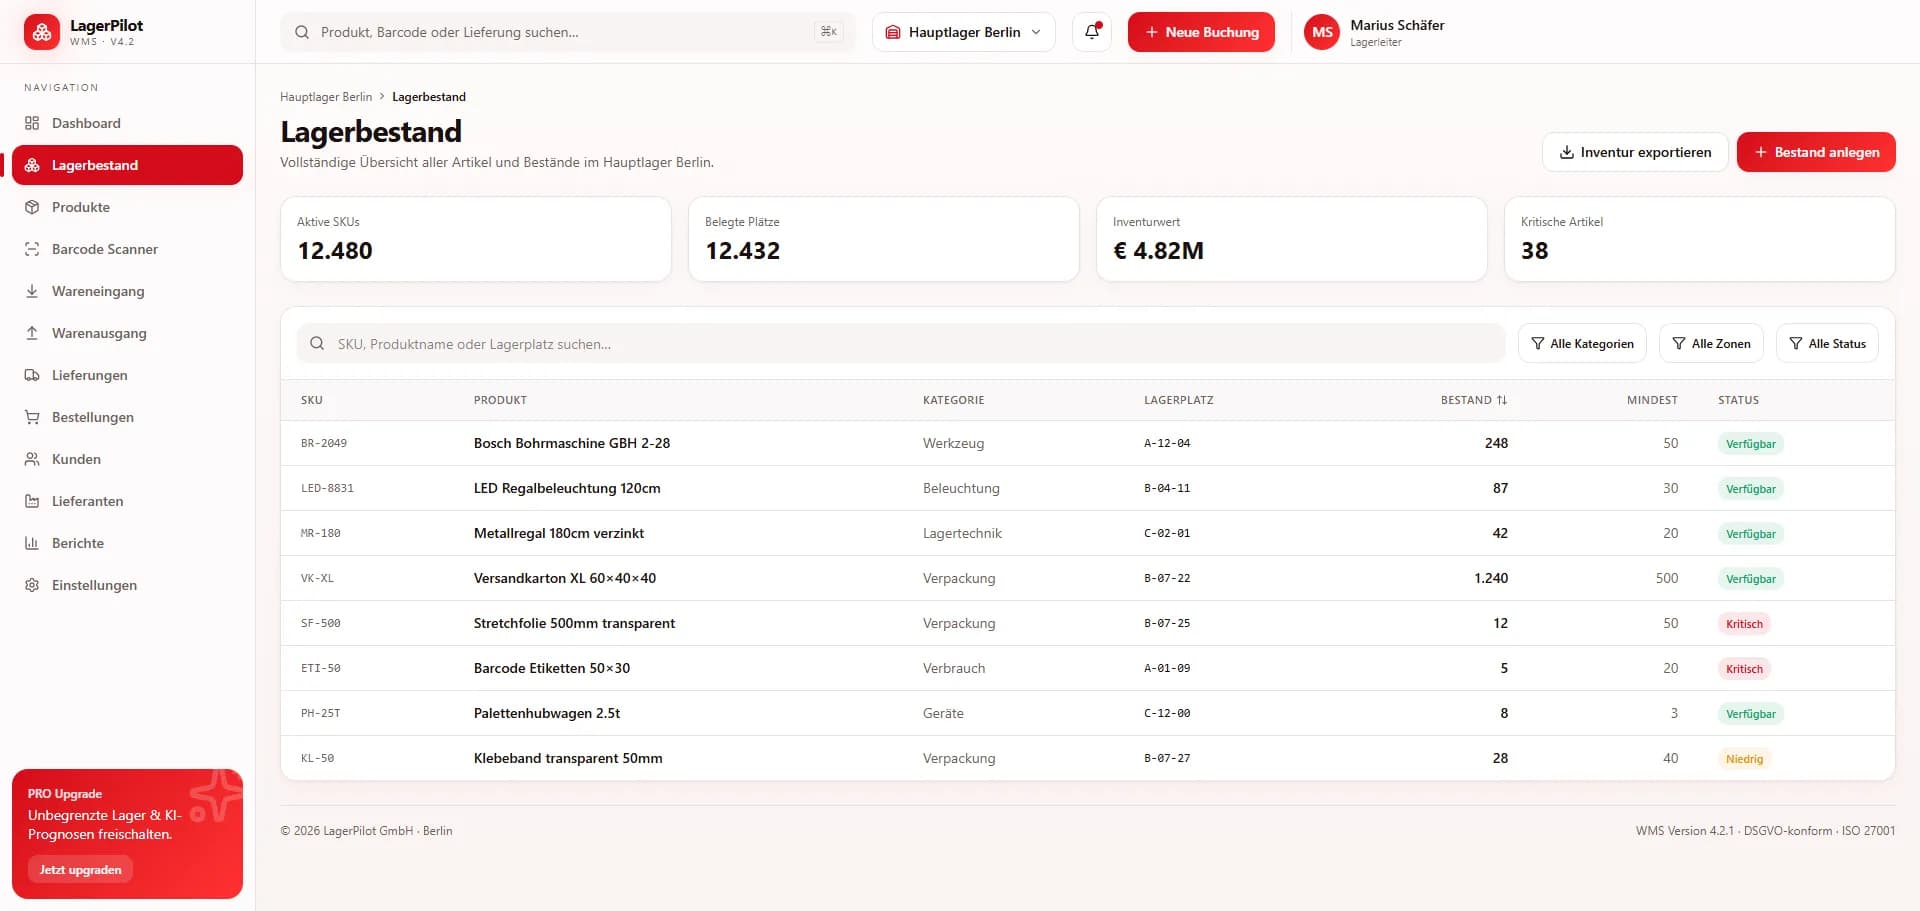Click Niedrig status badge for Klebeband

pyautogui.click(x=1744, y=758)
